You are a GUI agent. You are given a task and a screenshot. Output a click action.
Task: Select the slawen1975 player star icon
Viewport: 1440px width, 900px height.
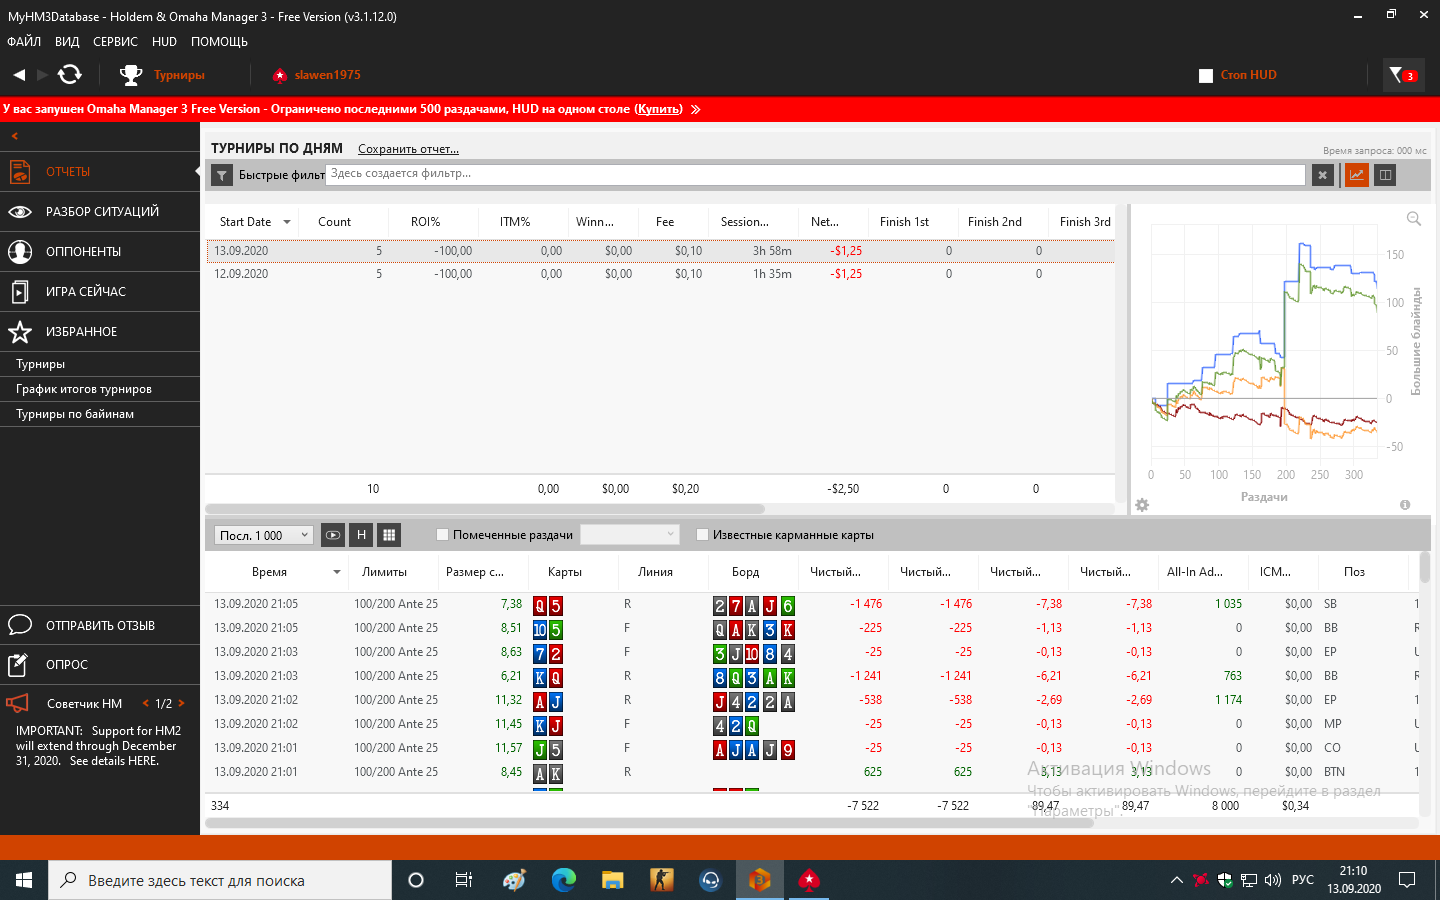pos(280,75)
